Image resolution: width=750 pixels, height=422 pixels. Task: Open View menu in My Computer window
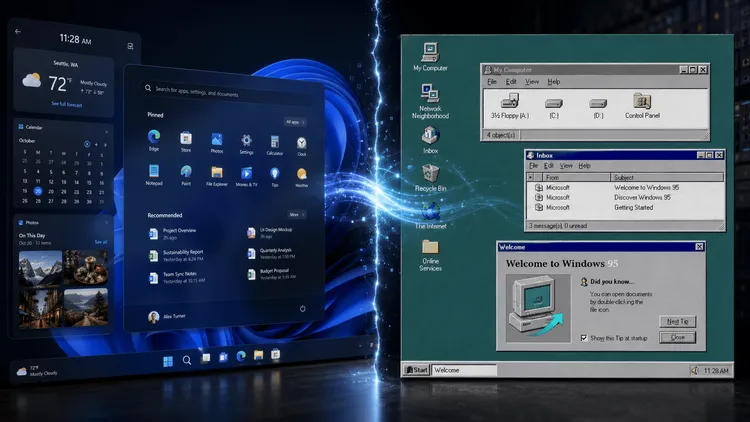(x=532, y=82)
